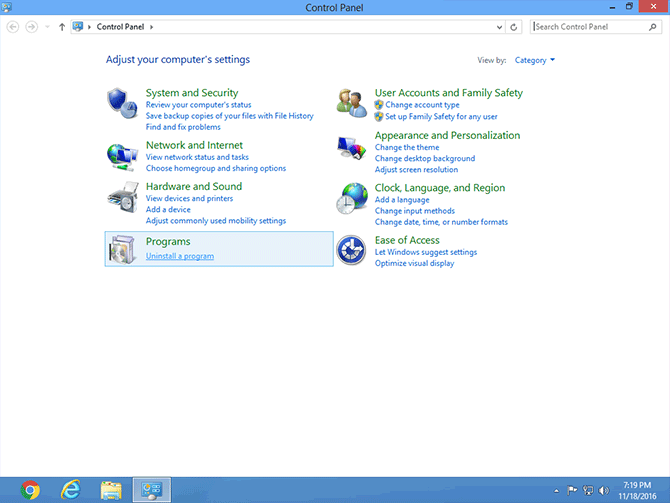
Task: Refresh the Control Panel view
Action: [514, 27]
